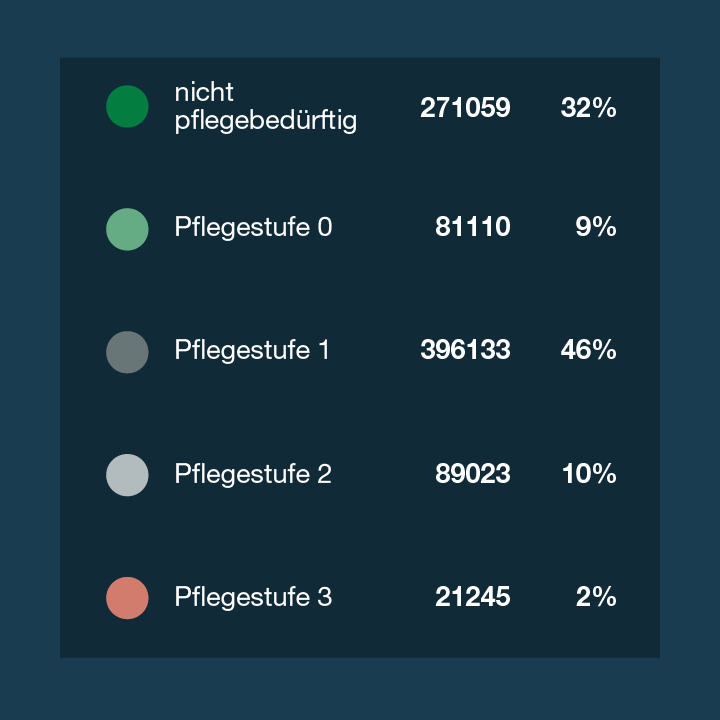The image size is (720, 720).
Task: Click the 10% percentage
Action: pyautogui.click(x=589, y=473)
